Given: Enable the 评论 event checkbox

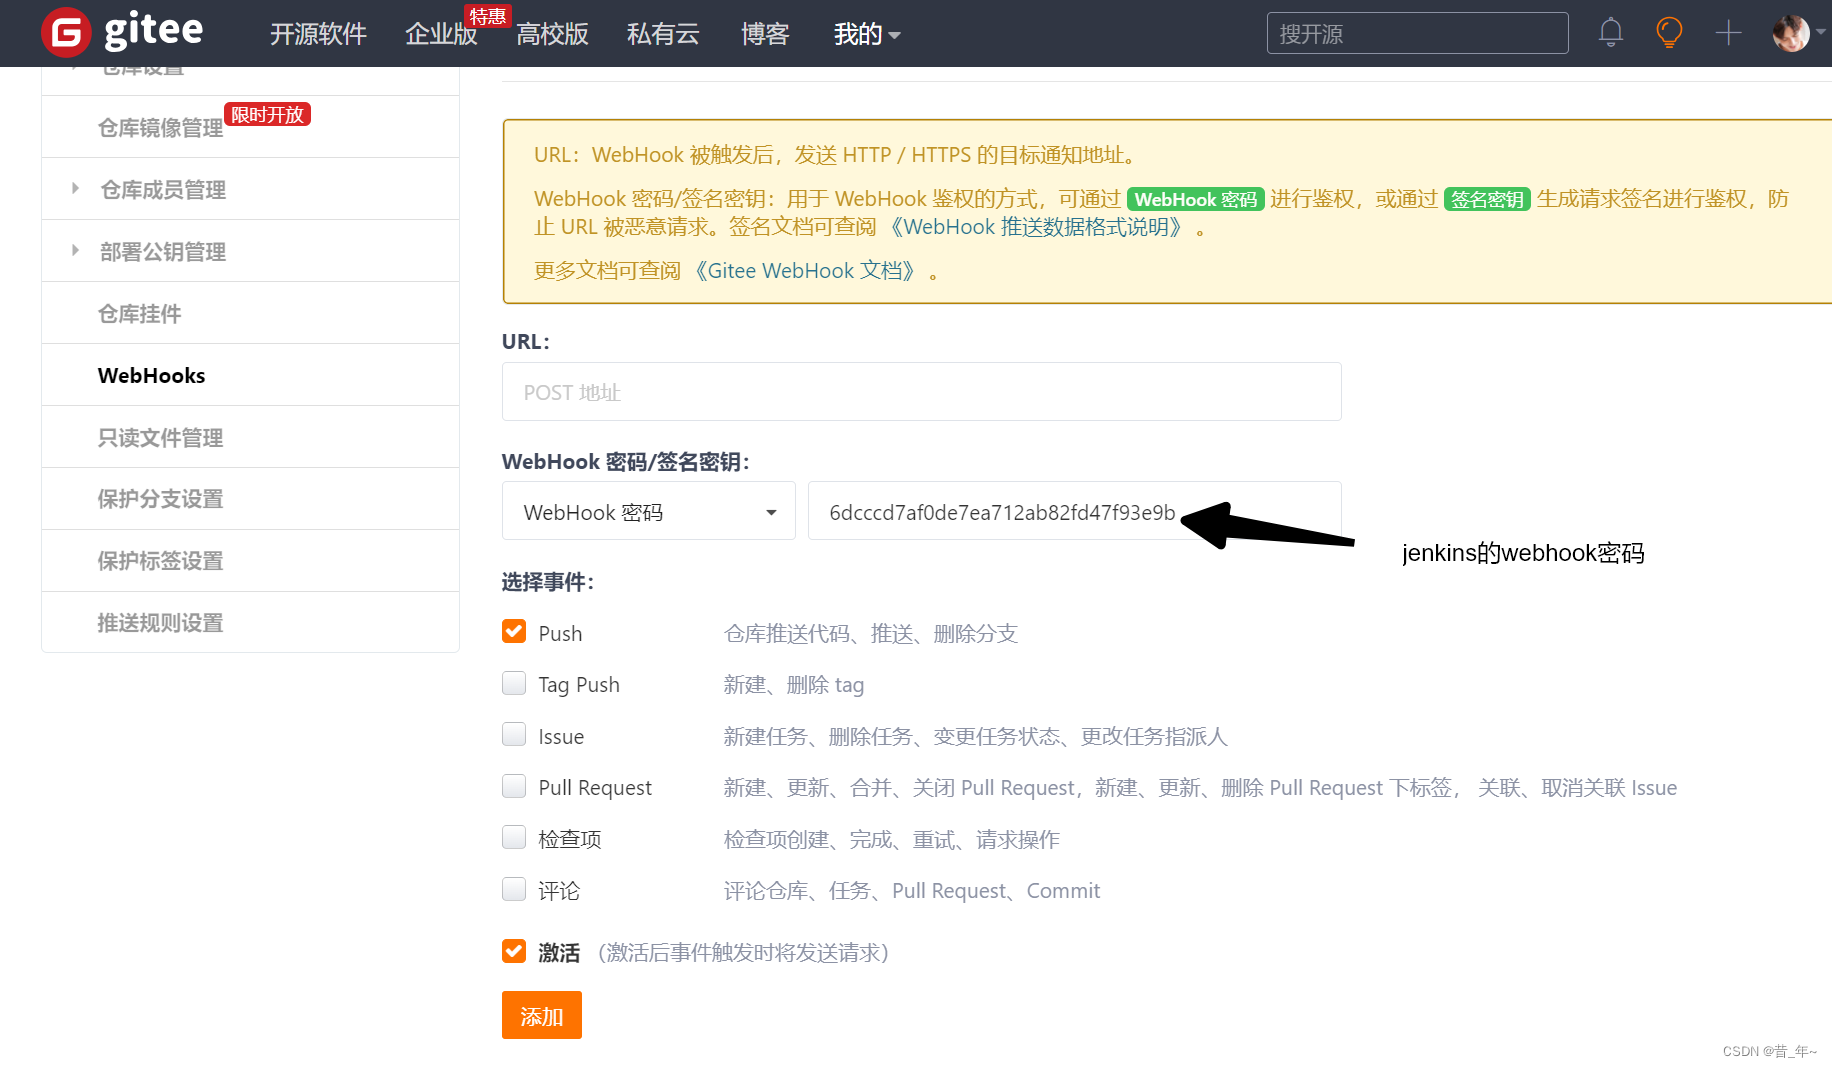Looking at the screenshot, I should pos(514,889).
